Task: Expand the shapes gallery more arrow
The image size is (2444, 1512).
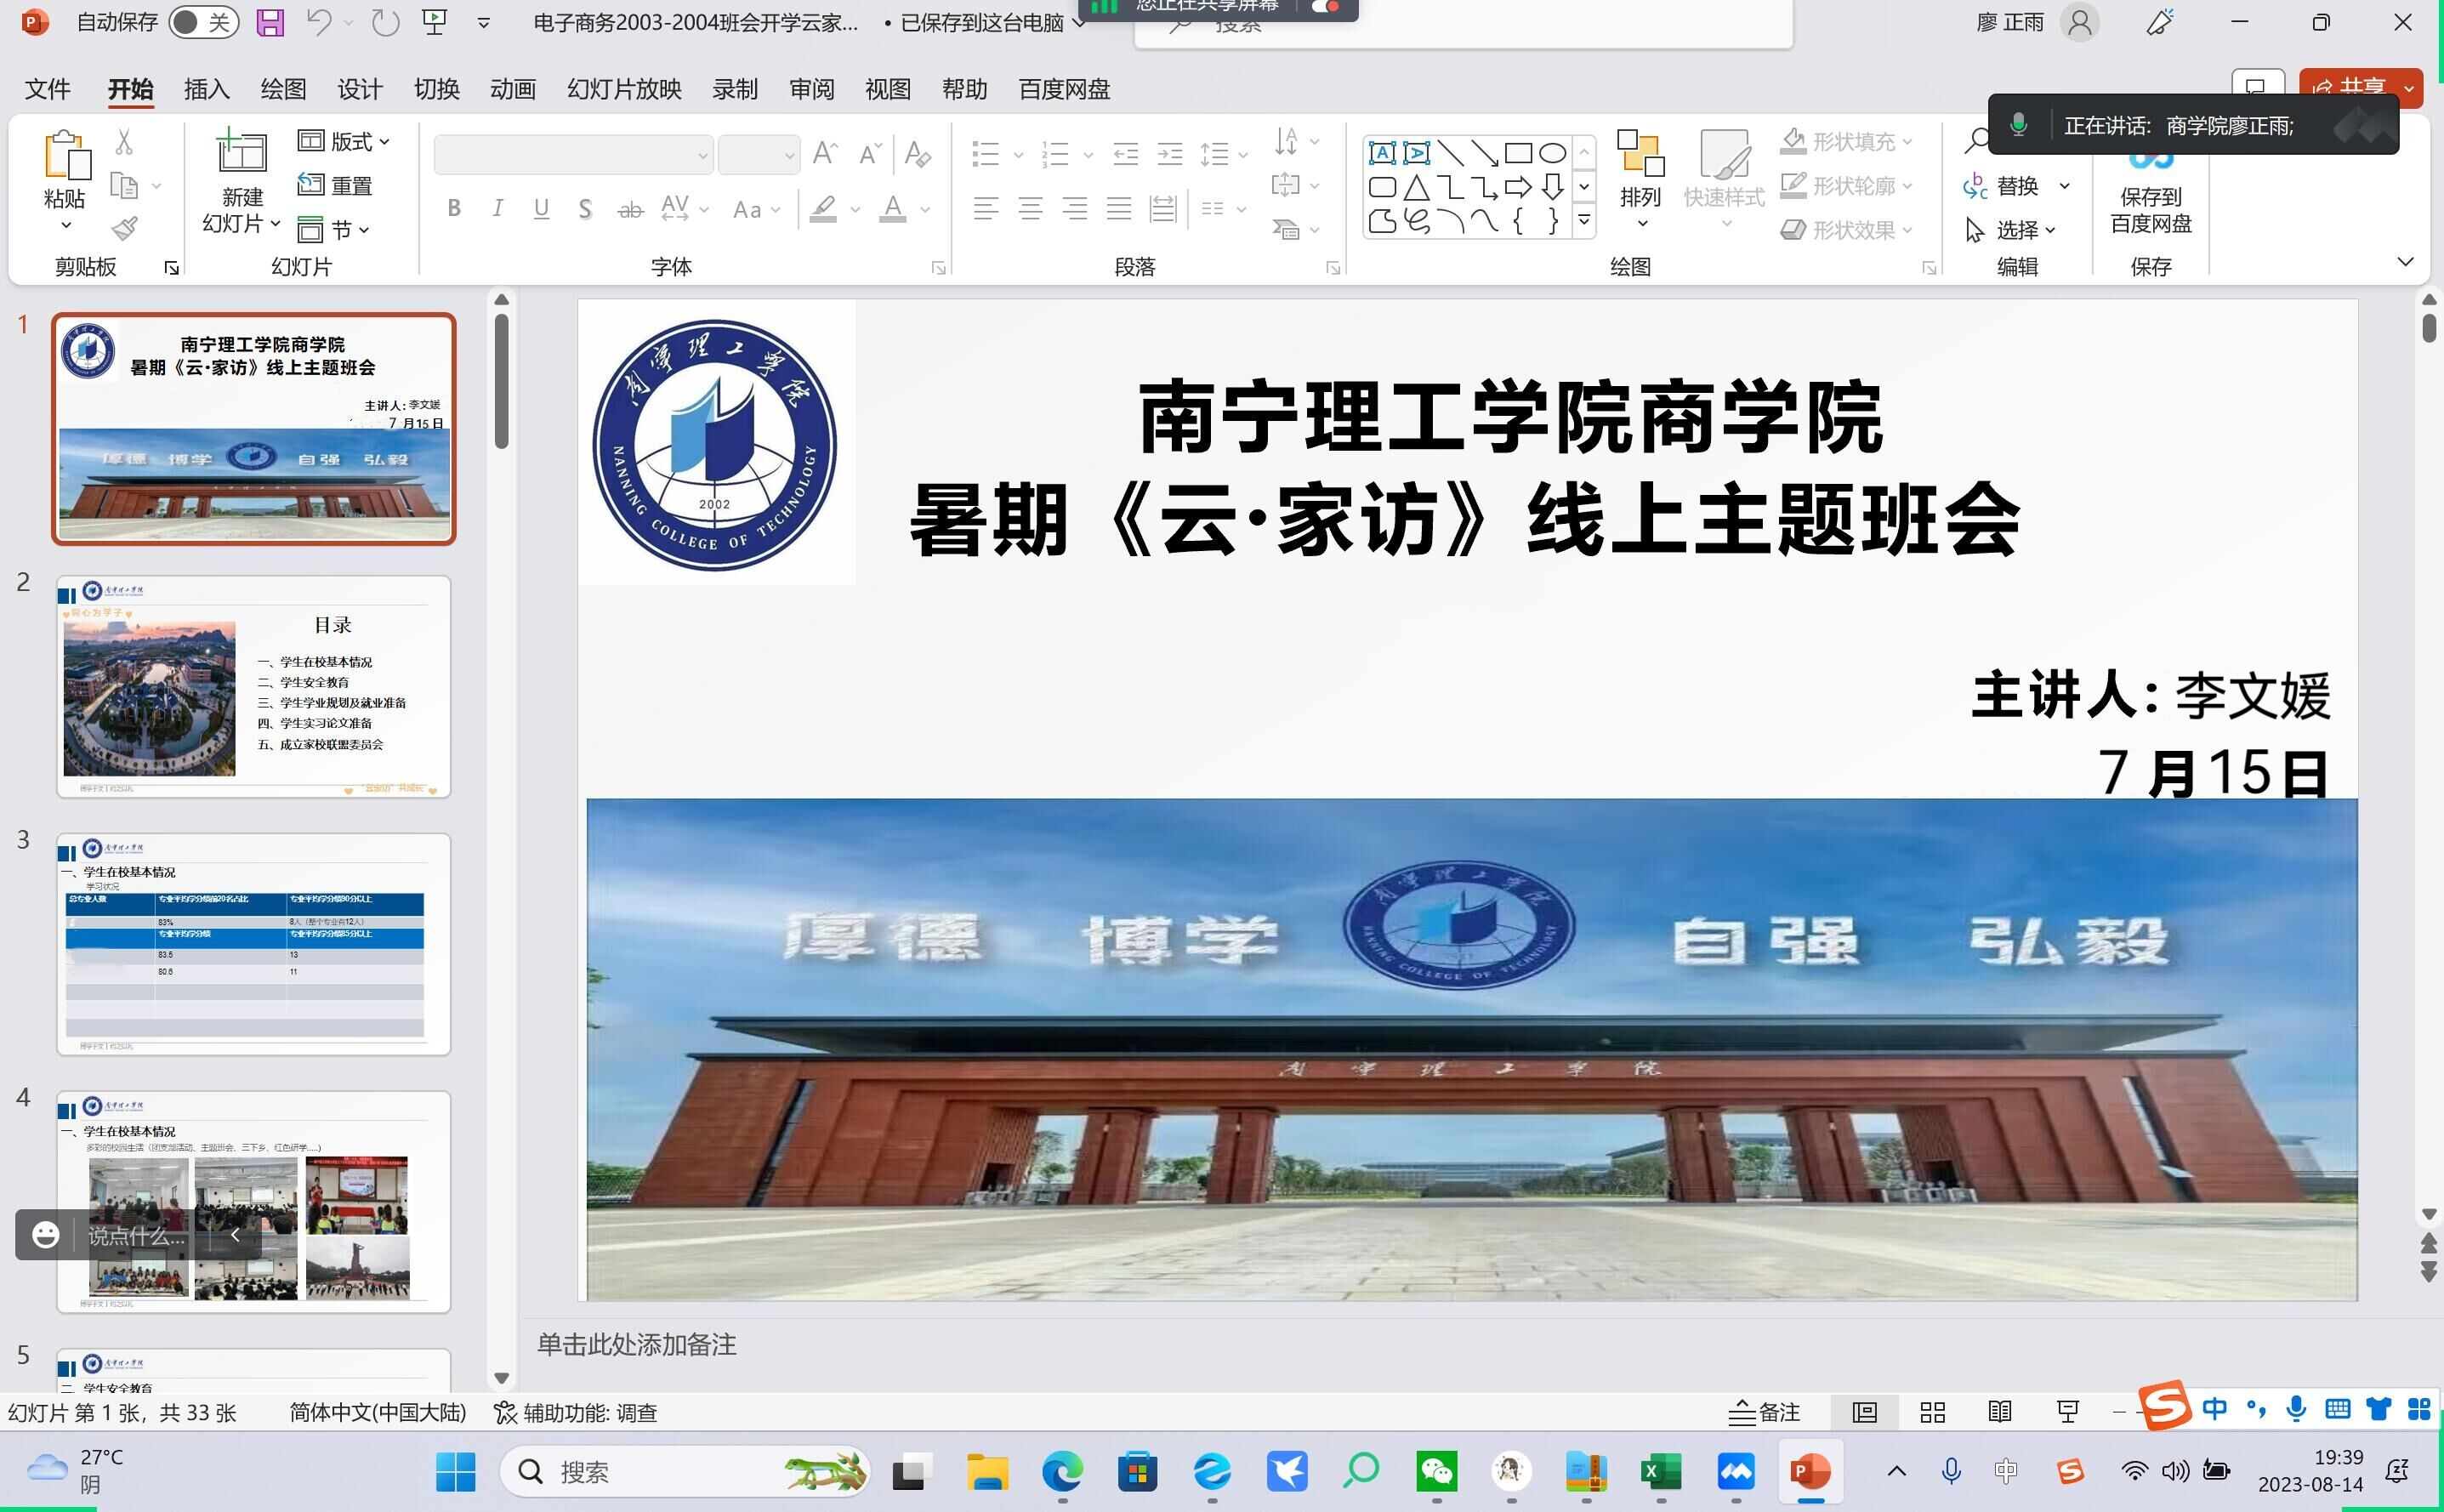Action: pos(1584,220)
